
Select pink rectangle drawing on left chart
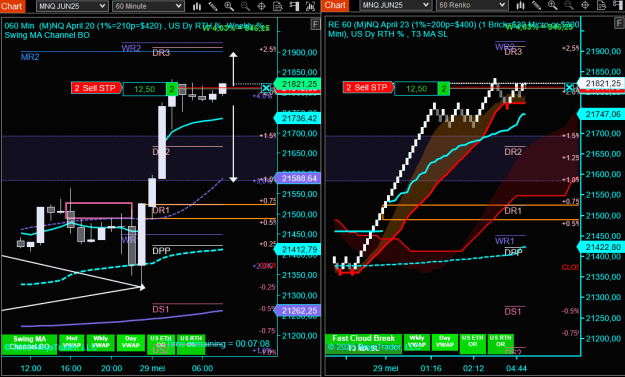(x=99, y=210)
